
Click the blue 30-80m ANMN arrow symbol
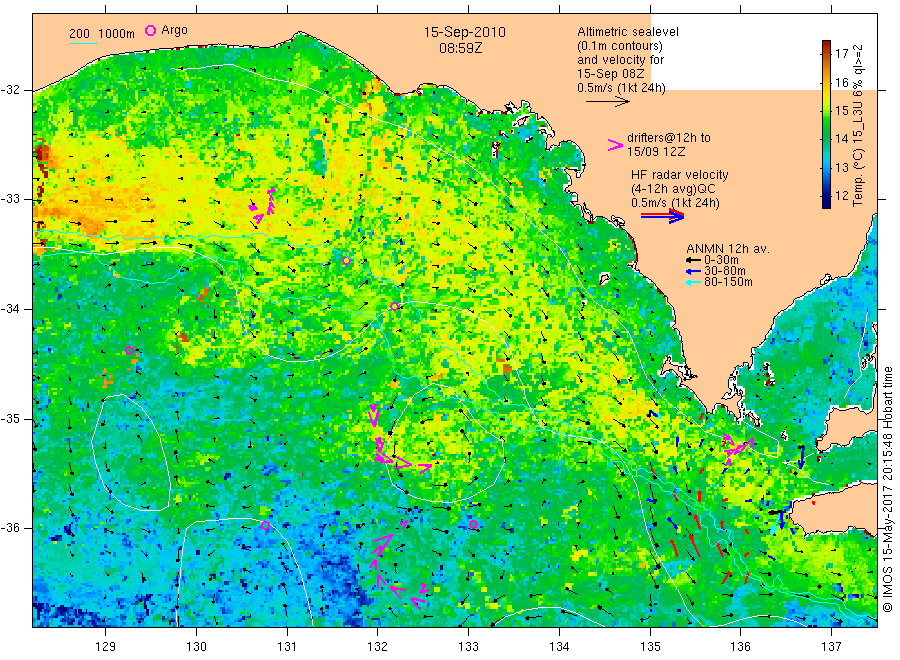pos(693,271)
